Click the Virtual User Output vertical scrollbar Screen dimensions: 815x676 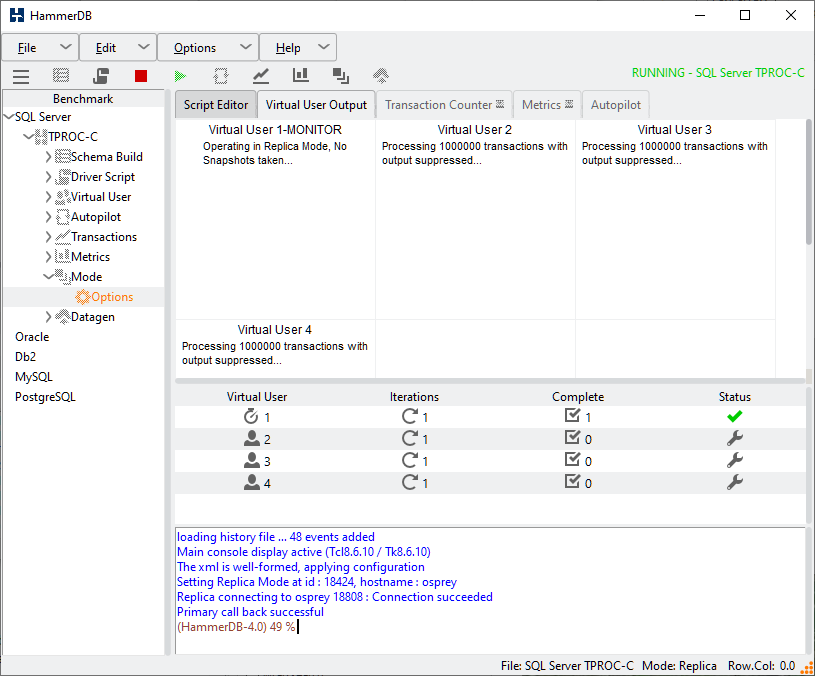pos(809,182)
